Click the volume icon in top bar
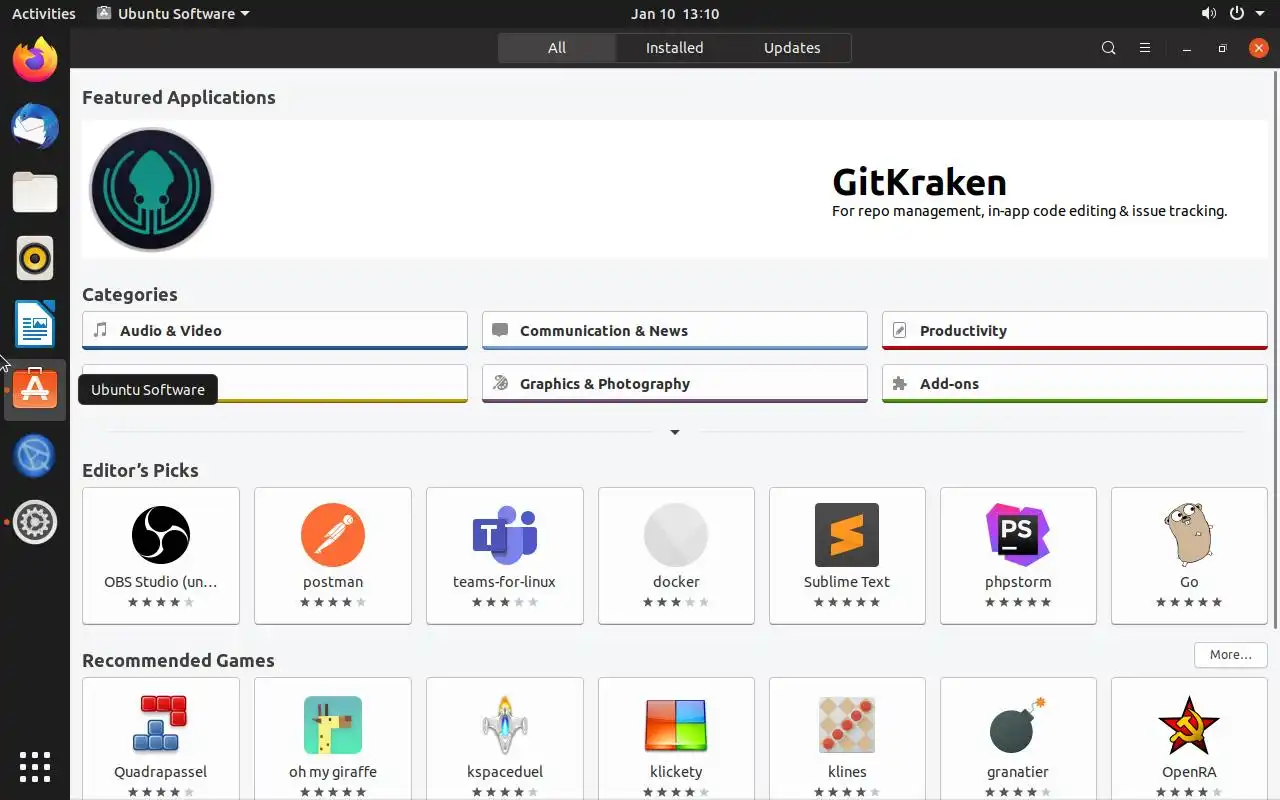 pos(1208,14)
